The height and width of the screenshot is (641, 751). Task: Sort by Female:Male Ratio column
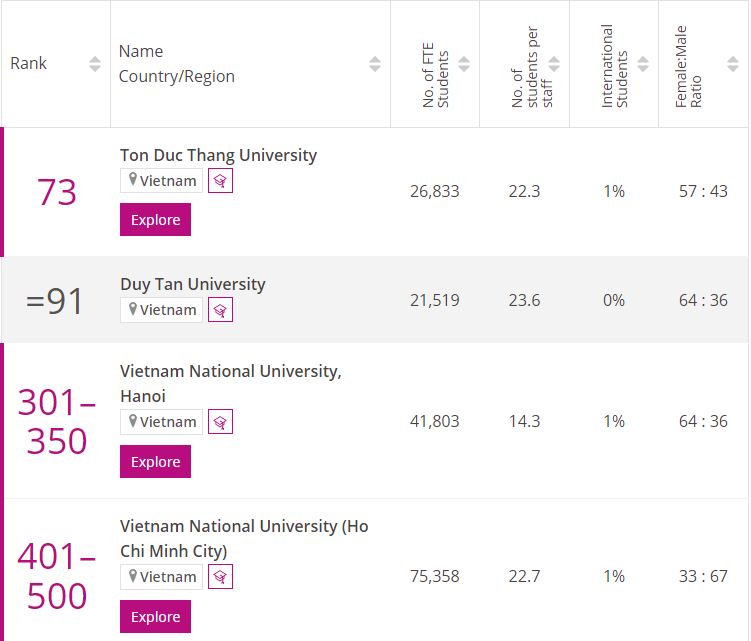click(733, 64)
